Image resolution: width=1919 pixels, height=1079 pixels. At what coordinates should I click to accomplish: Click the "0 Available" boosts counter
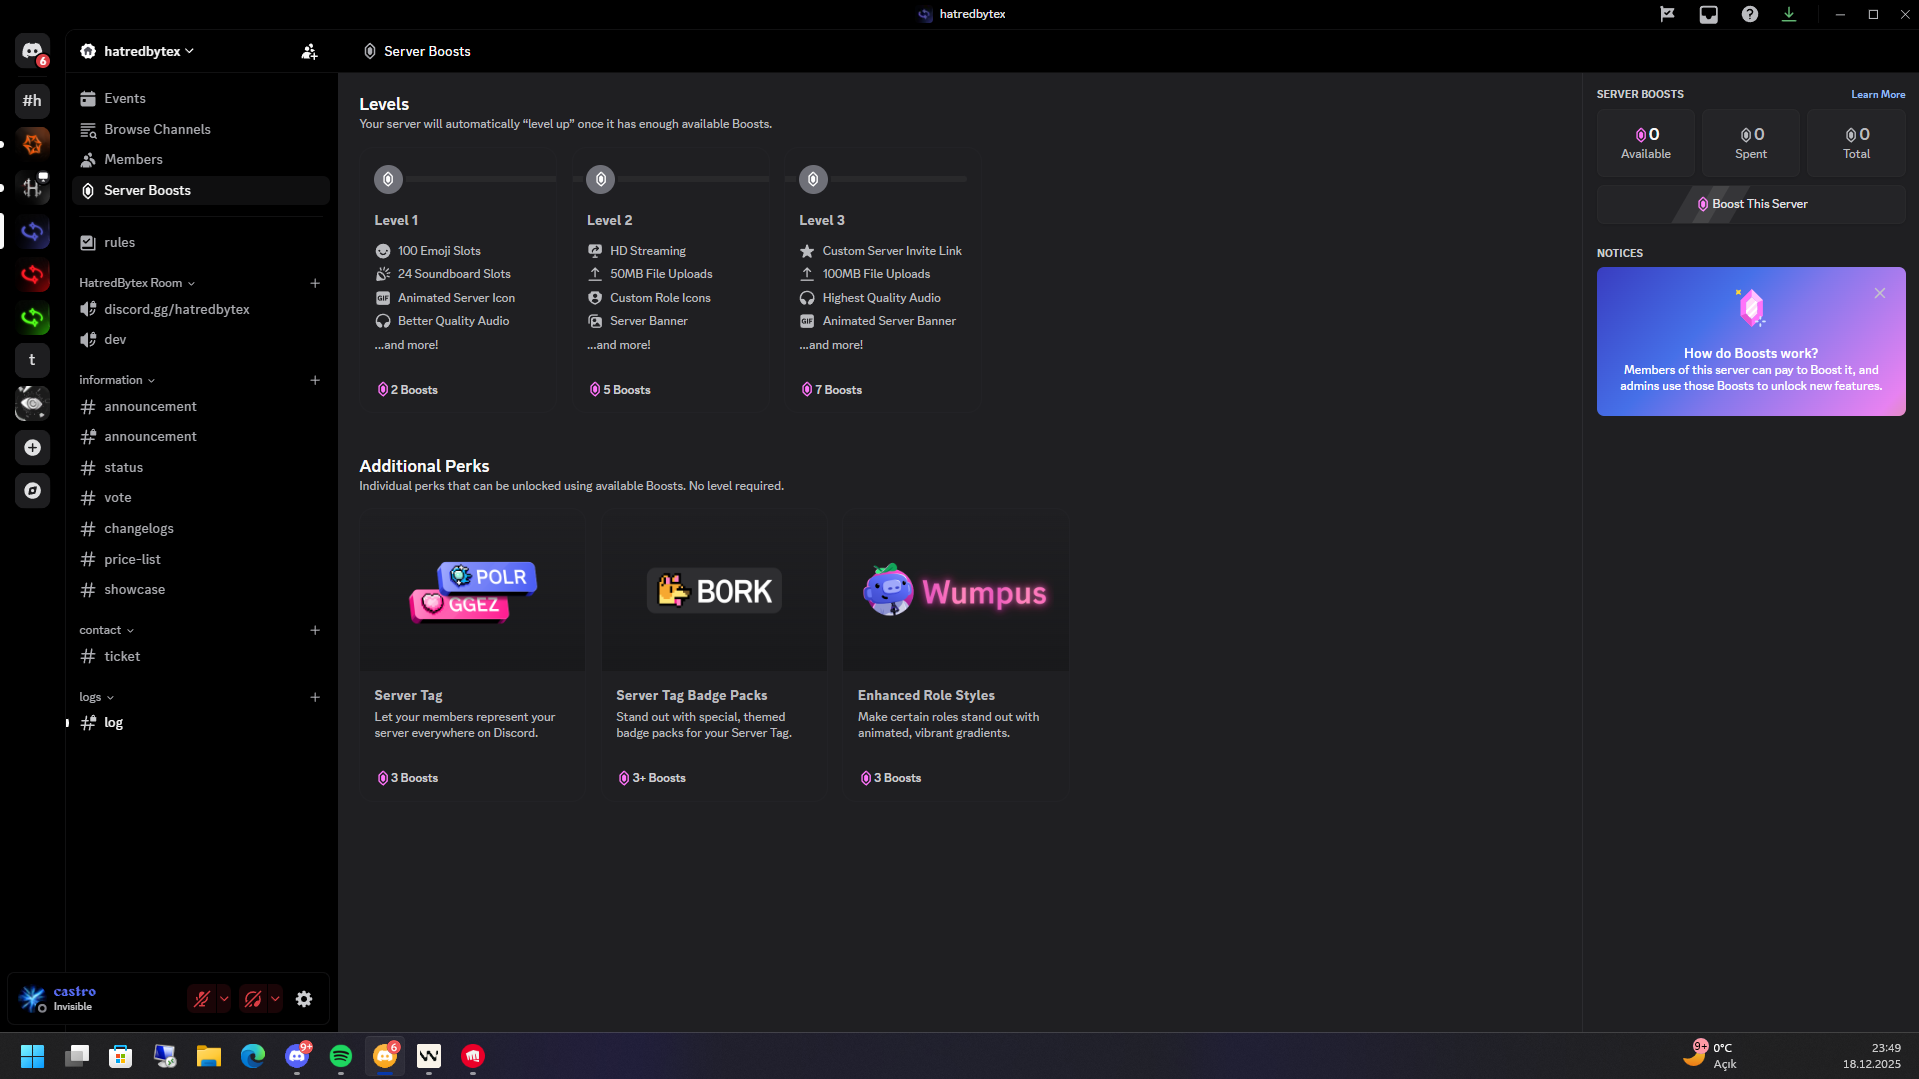(1646, 143)
